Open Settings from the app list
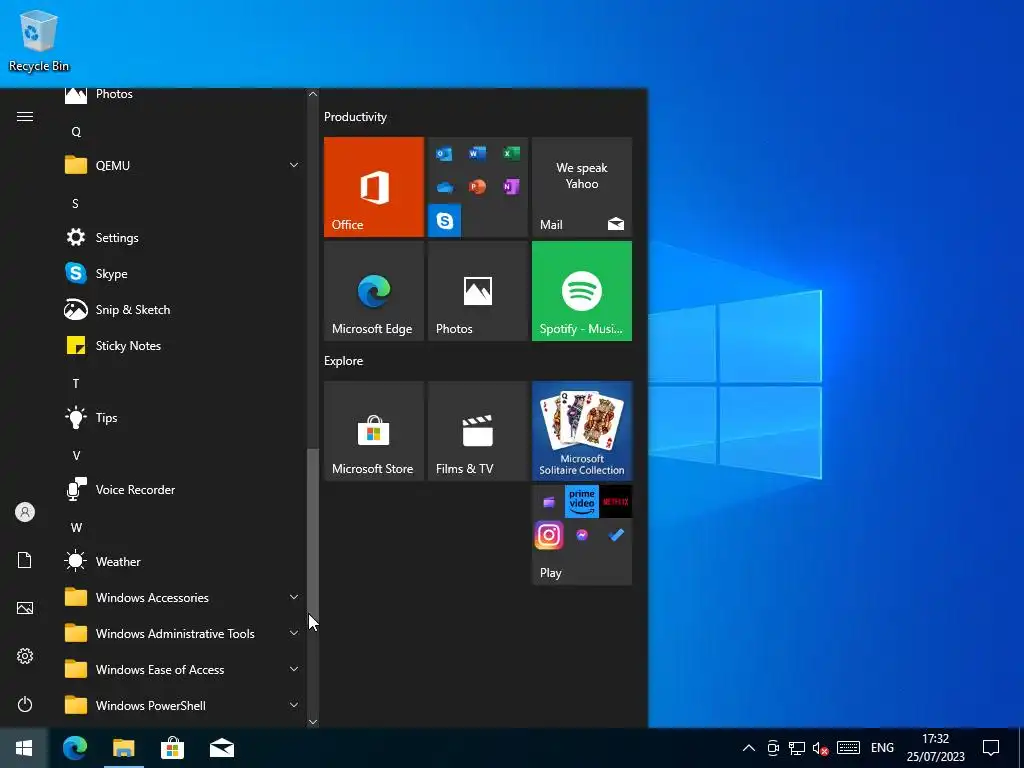Image resolution: width=1024 pixels, height=768 pixels. [183, 238]
